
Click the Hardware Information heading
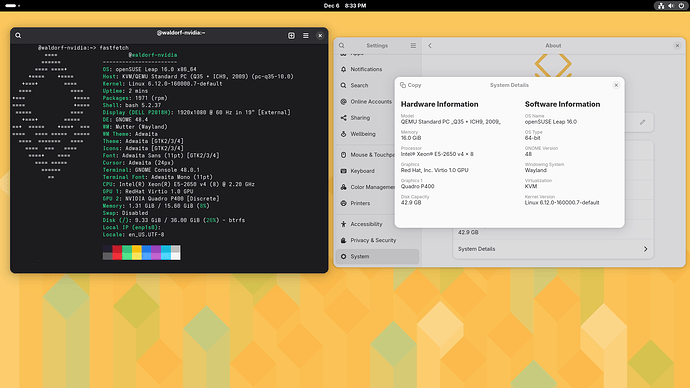439,104
